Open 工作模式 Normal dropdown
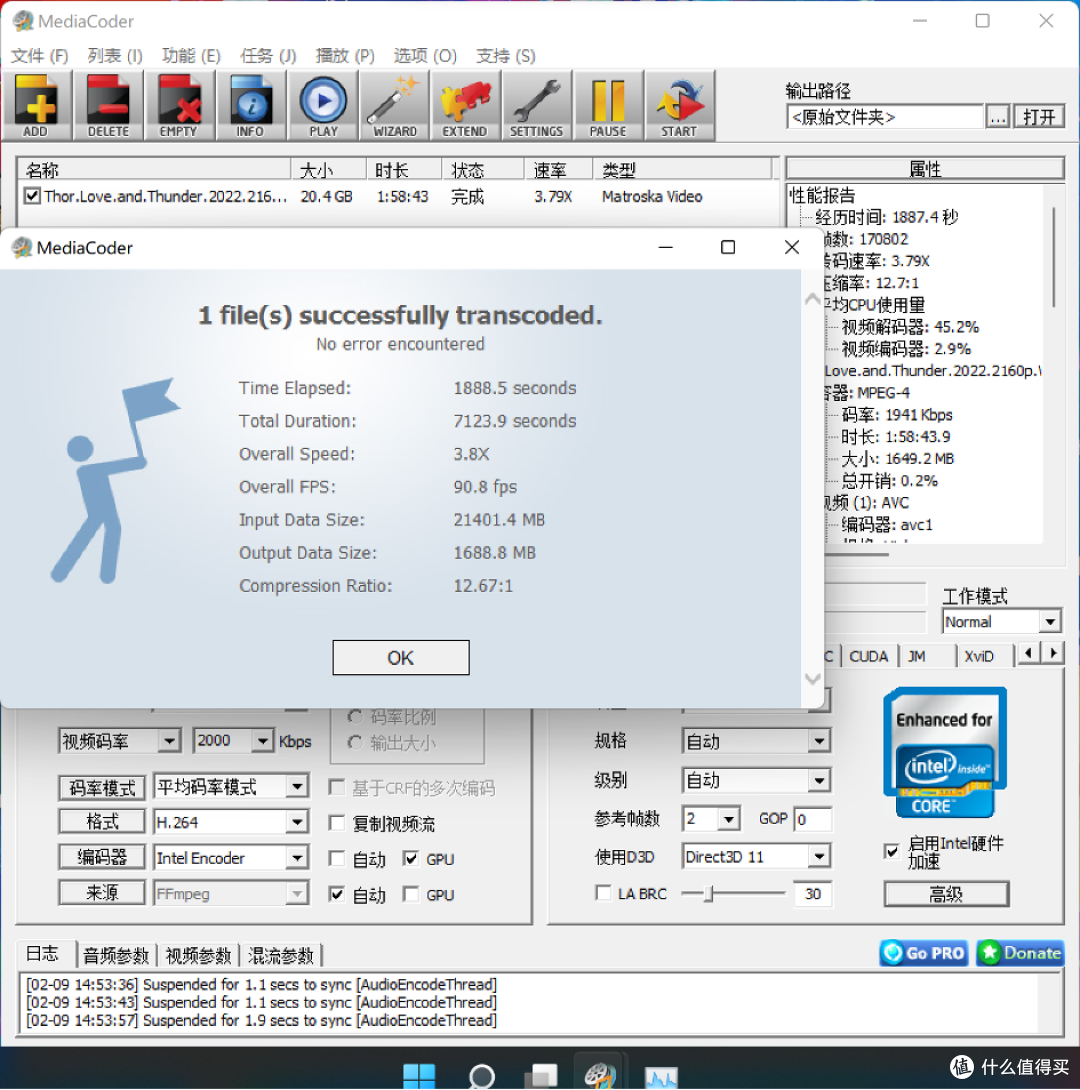 [x=1049, y=621]
